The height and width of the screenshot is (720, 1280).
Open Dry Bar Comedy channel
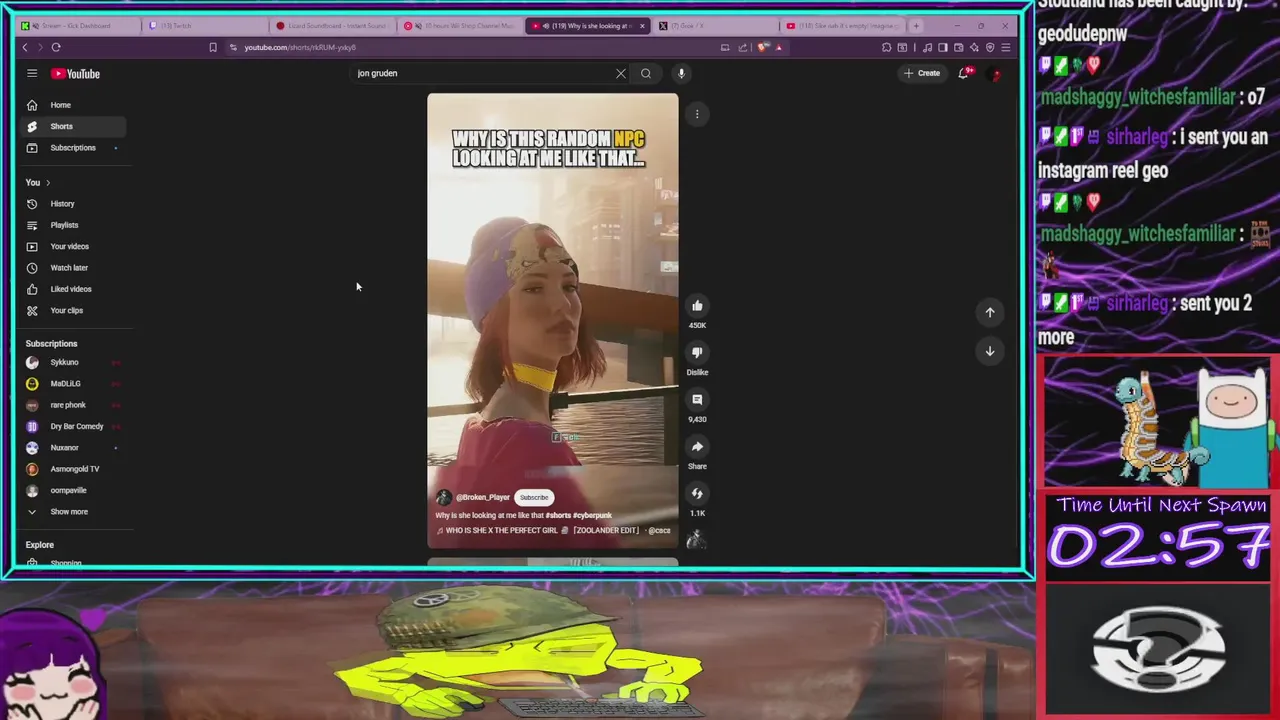[x=72, y=426]
